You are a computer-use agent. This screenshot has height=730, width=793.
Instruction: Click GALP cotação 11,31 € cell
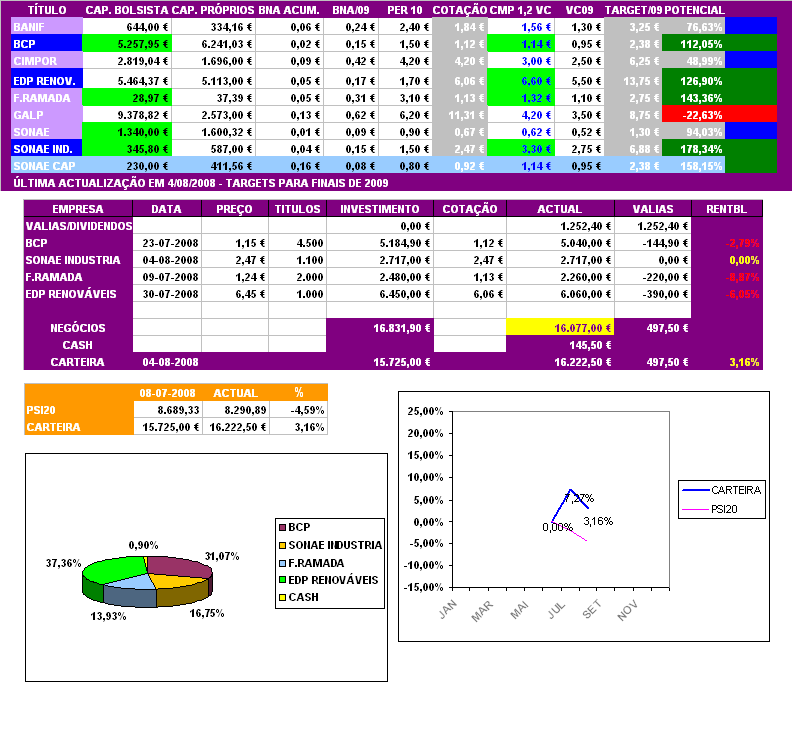click(460, 115)
